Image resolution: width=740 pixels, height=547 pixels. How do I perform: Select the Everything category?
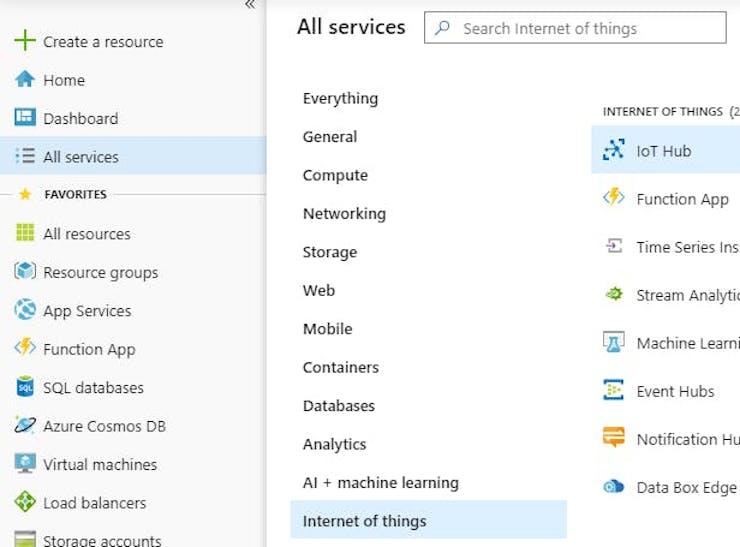click(340, 98)
